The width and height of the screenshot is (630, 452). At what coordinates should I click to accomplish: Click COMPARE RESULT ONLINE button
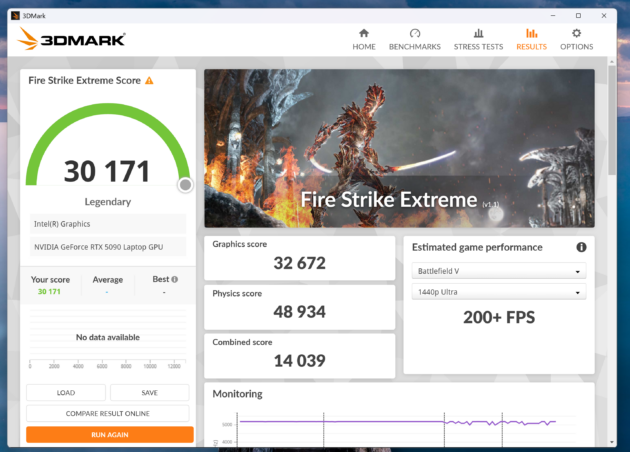[108, 413]
